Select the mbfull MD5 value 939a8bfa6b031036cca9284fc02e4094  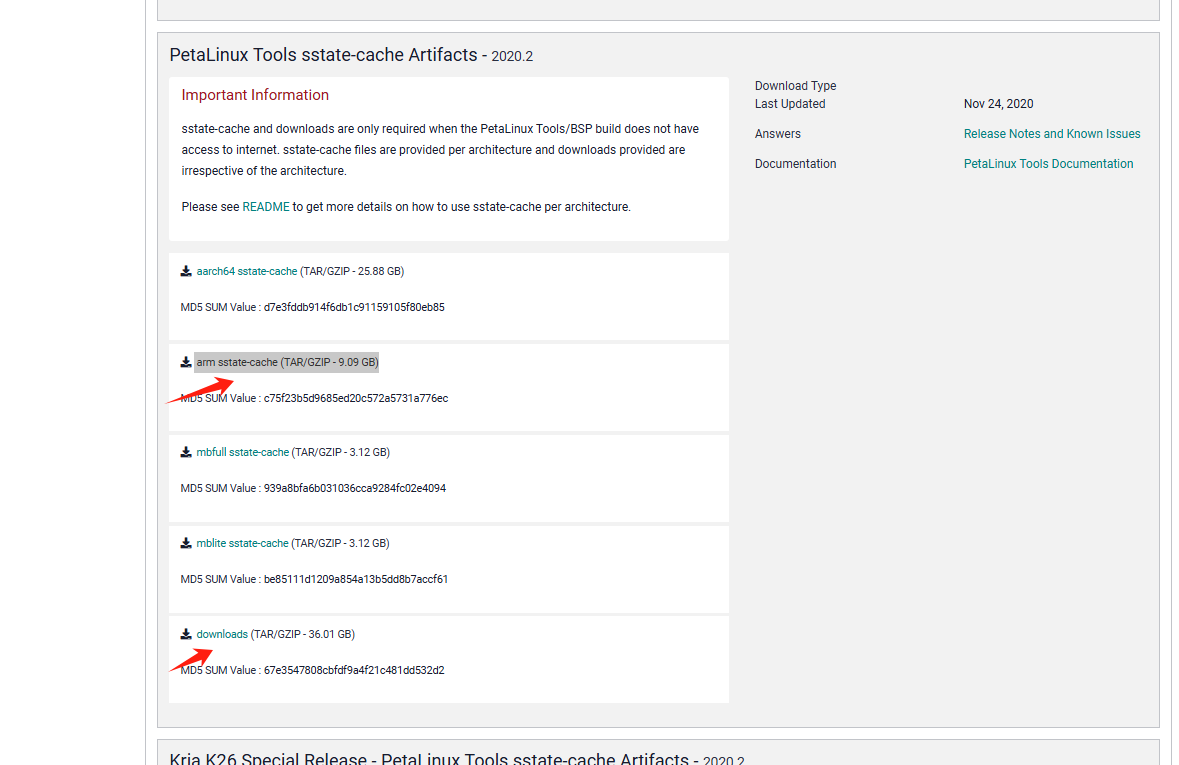pos(355,489)
